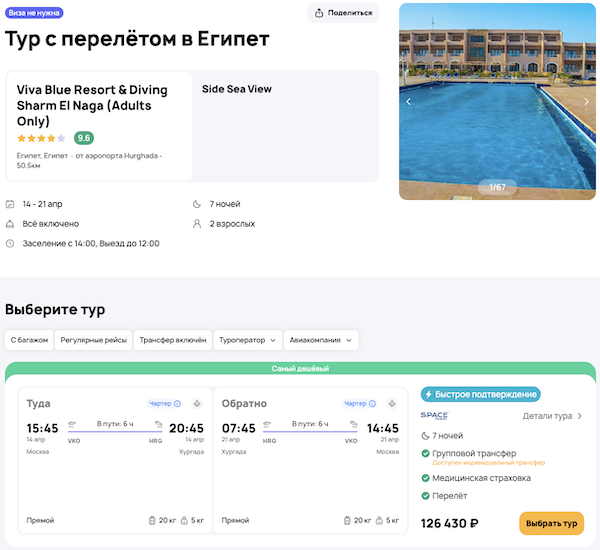
Task: Expand the Авиакомпания dropdown
Action: 321,340
